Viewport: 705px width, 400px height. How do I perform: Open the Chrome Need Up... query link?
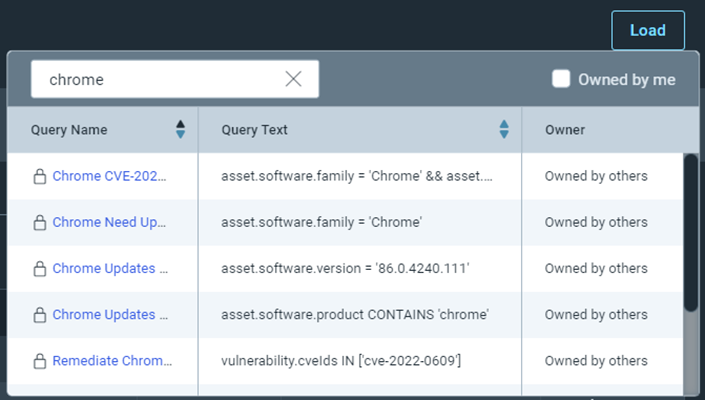click(109, 222)
